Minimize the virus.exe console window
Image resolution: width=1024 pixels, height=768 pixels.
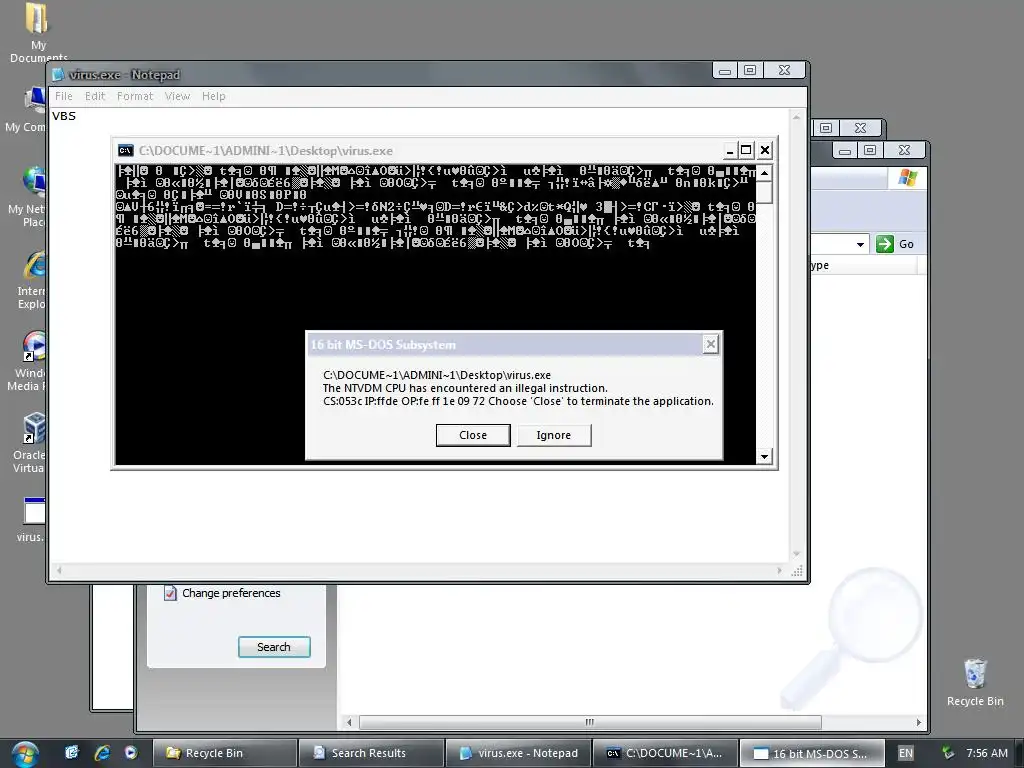click(729, 151)
